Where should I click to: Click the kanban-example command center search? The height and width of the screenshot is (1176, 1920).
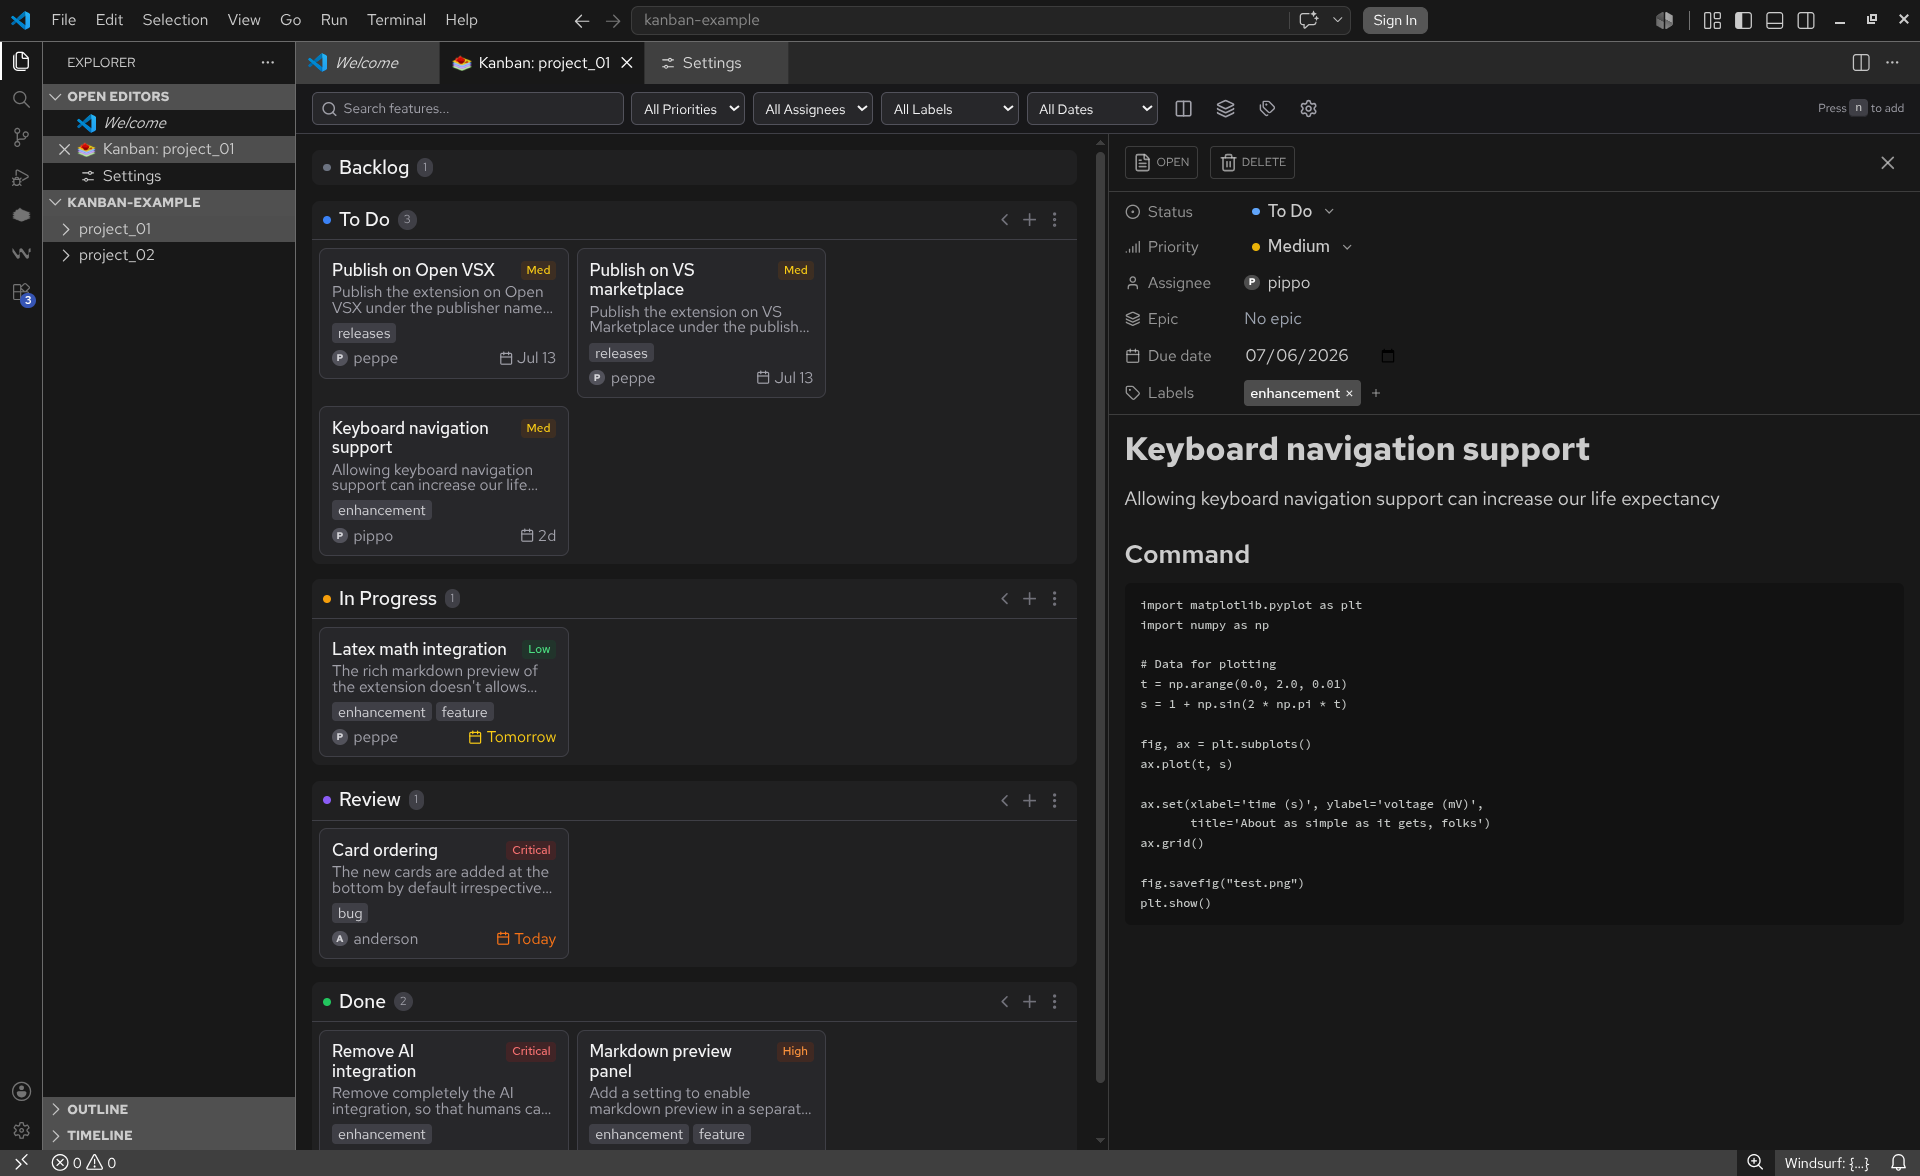point(960,20)
